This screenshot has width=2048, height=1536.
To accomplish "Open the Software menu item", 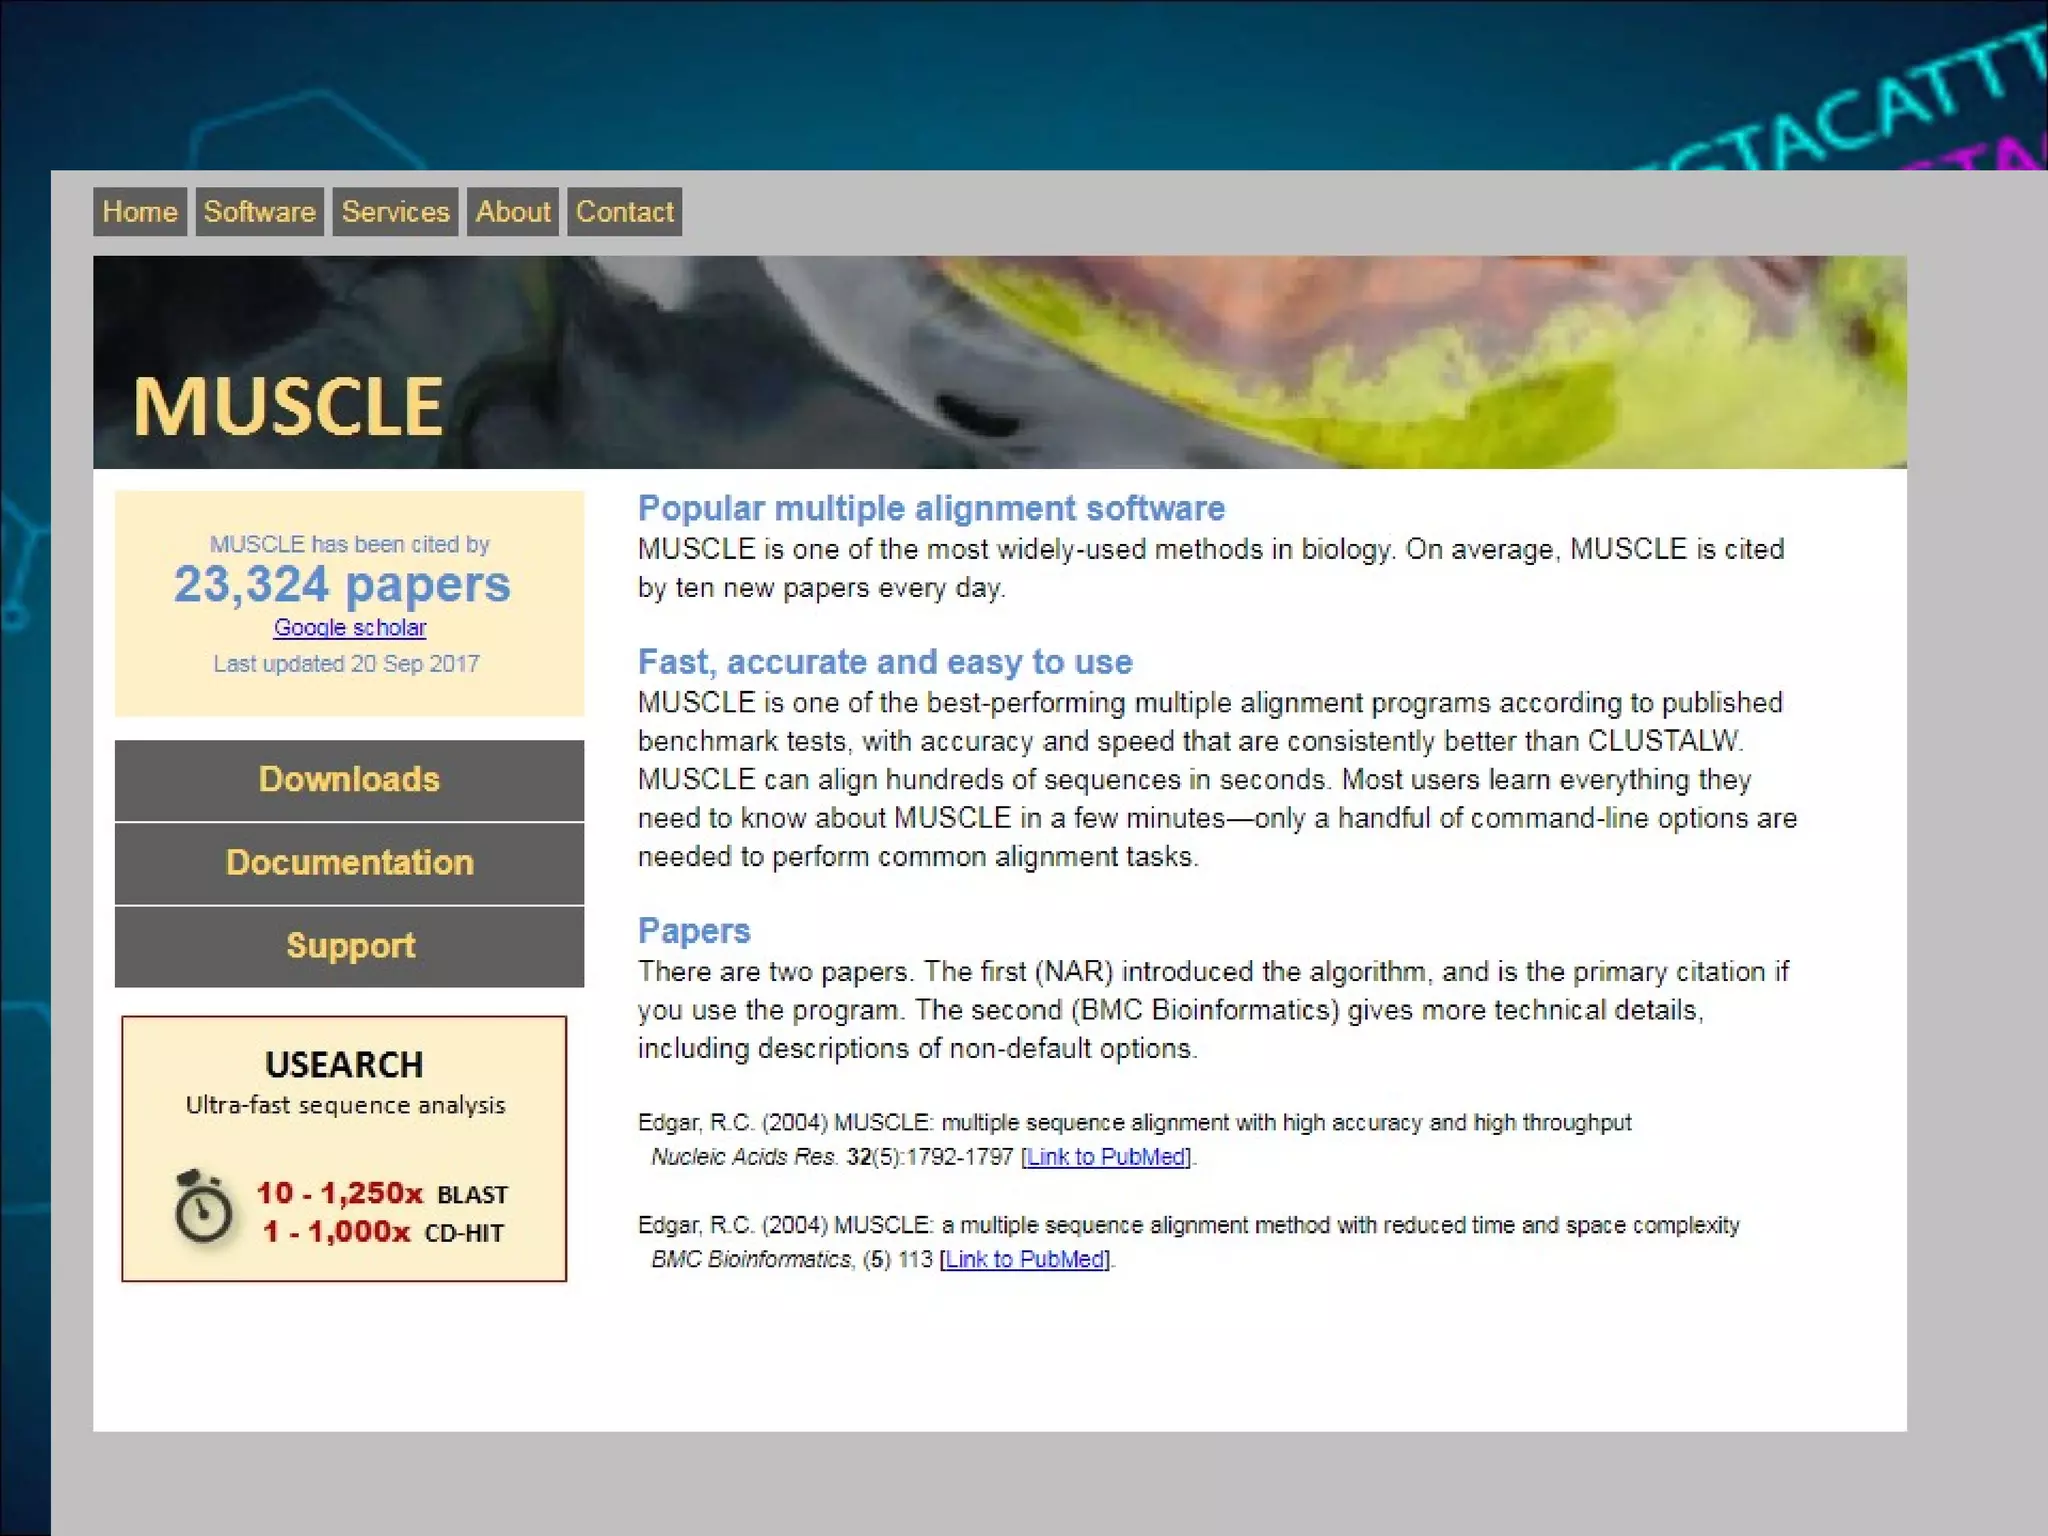I will (259, 212).
